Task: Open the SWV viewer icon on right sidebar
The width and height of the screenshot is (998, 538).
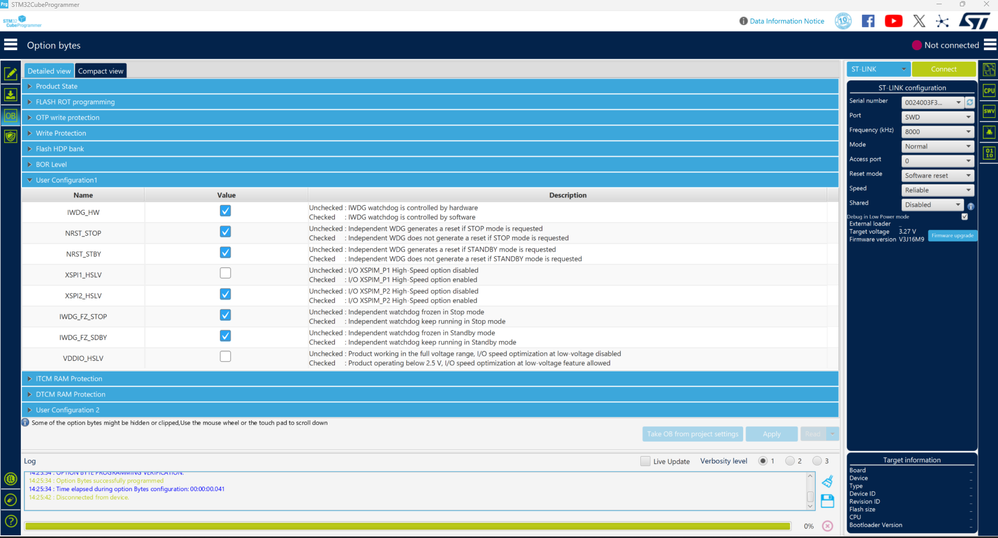Action: tap(989, 111)
